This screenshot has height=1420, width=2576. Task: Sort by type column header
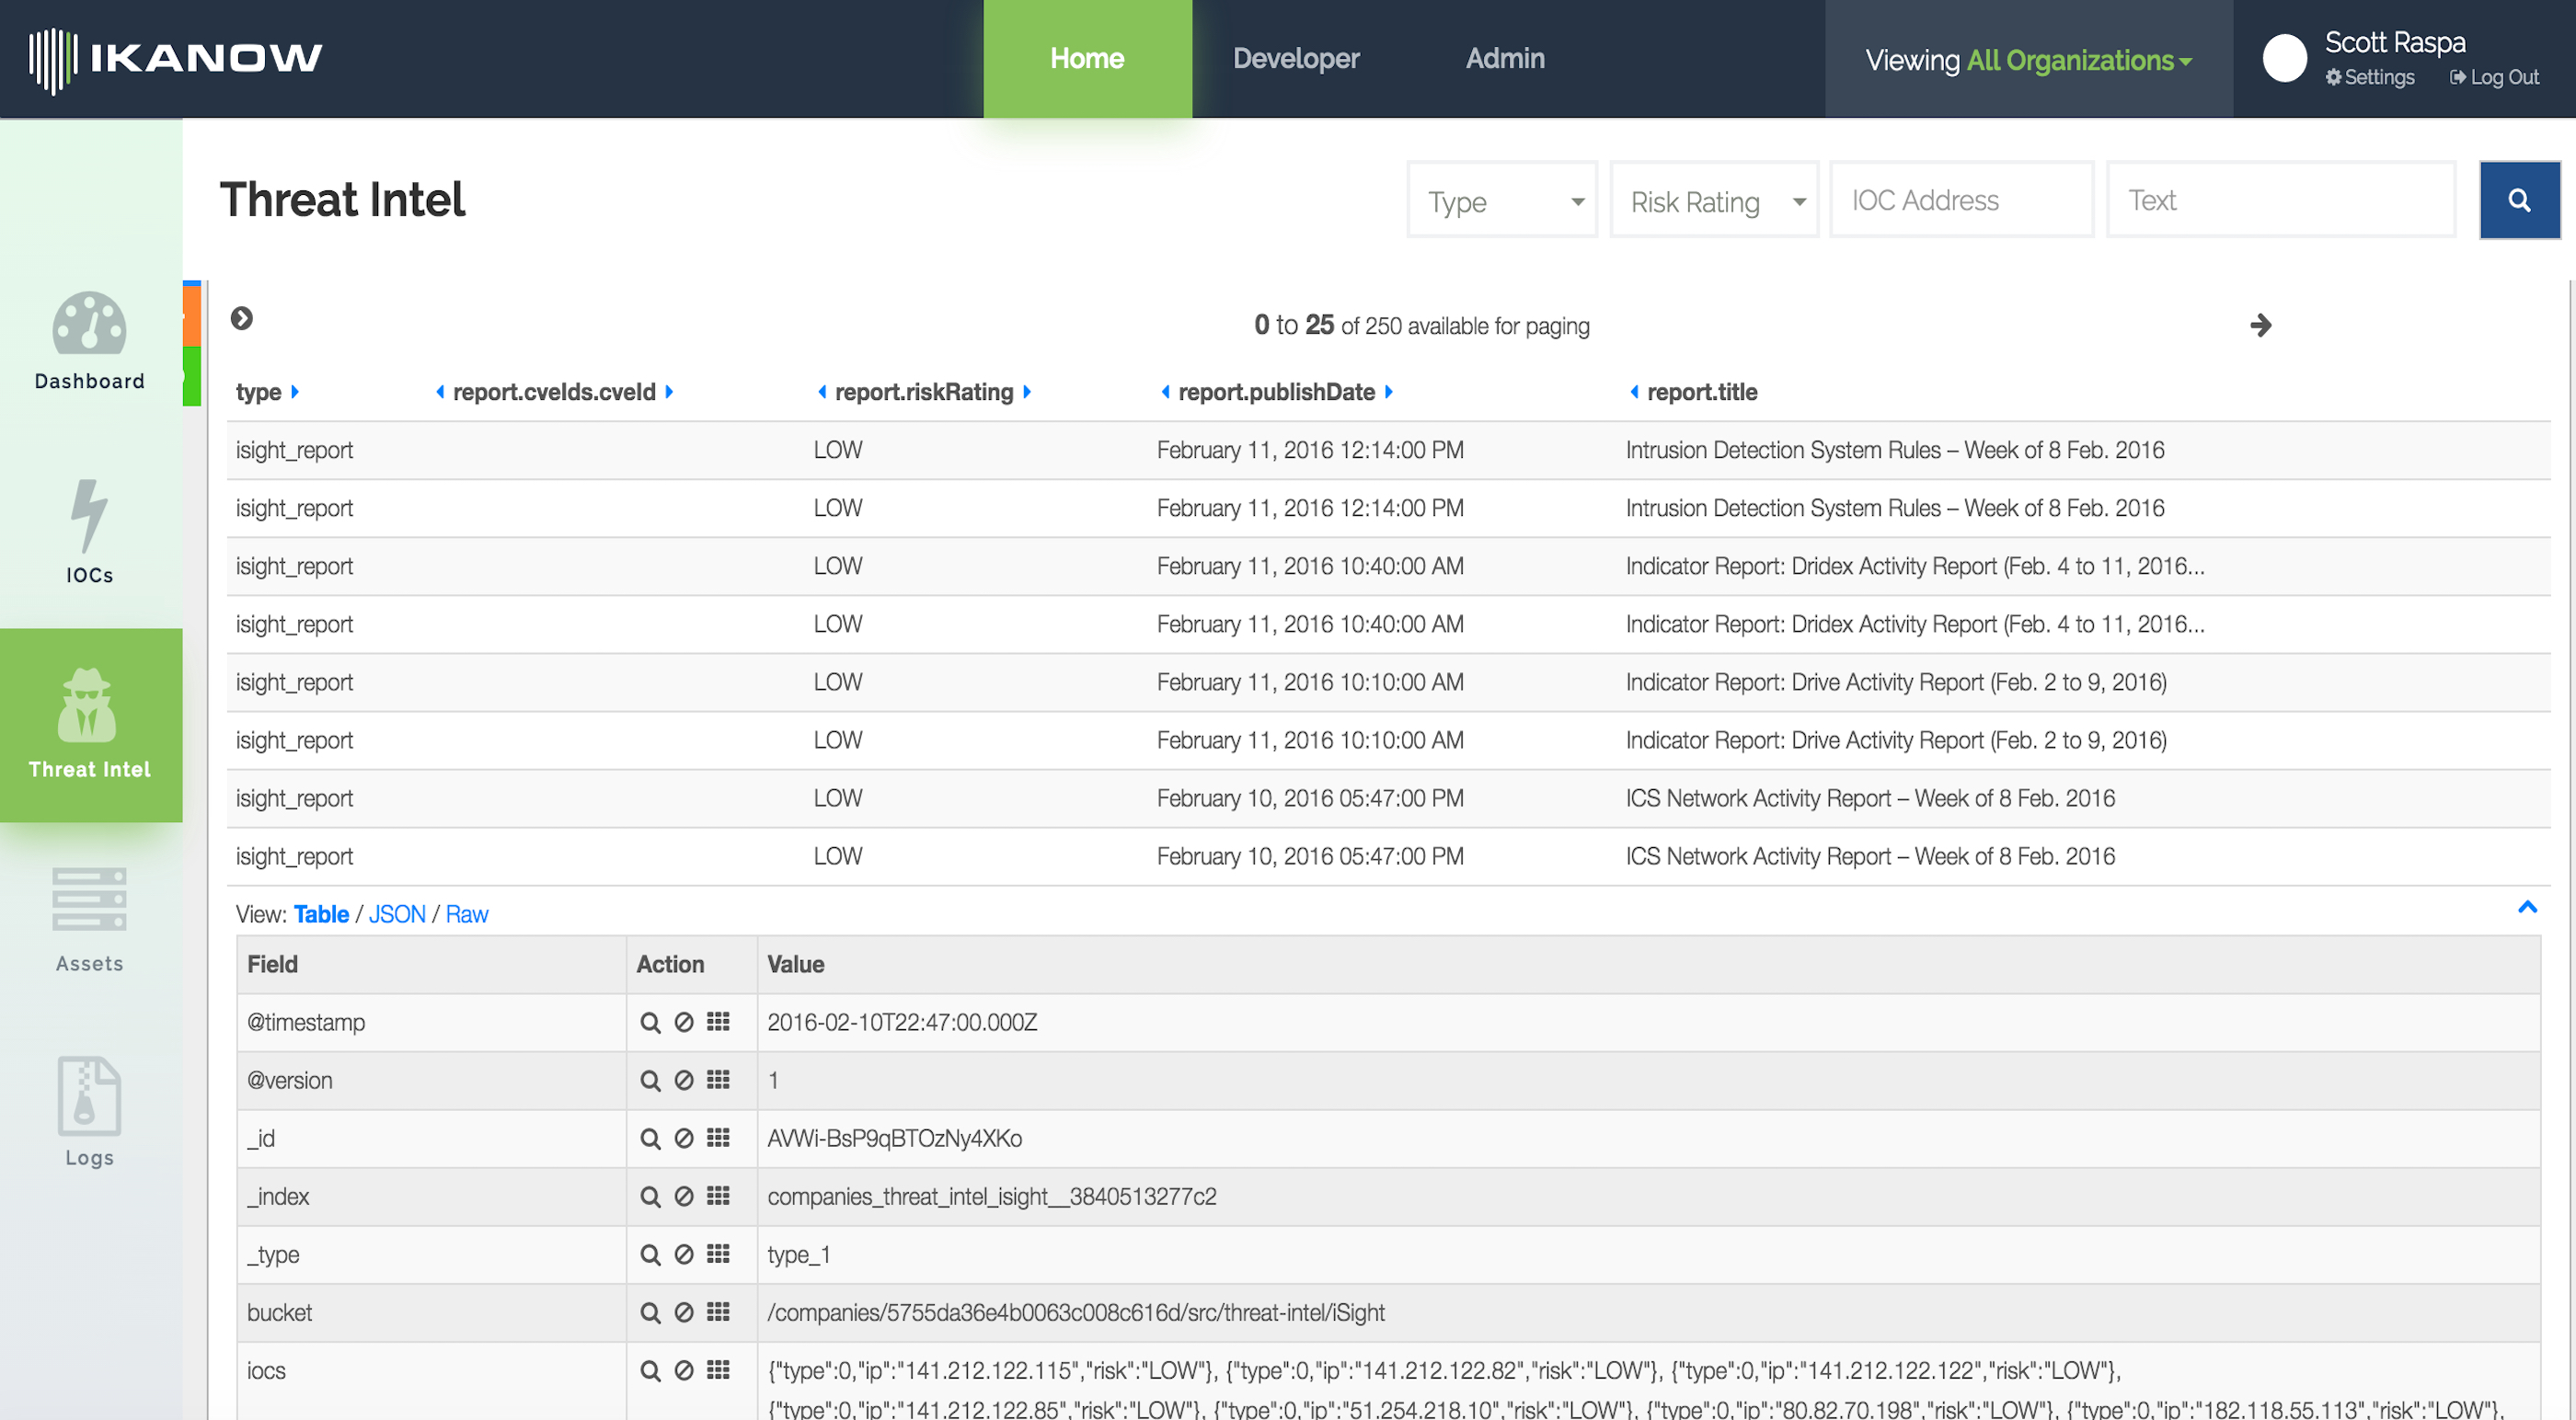click(258, 392)
